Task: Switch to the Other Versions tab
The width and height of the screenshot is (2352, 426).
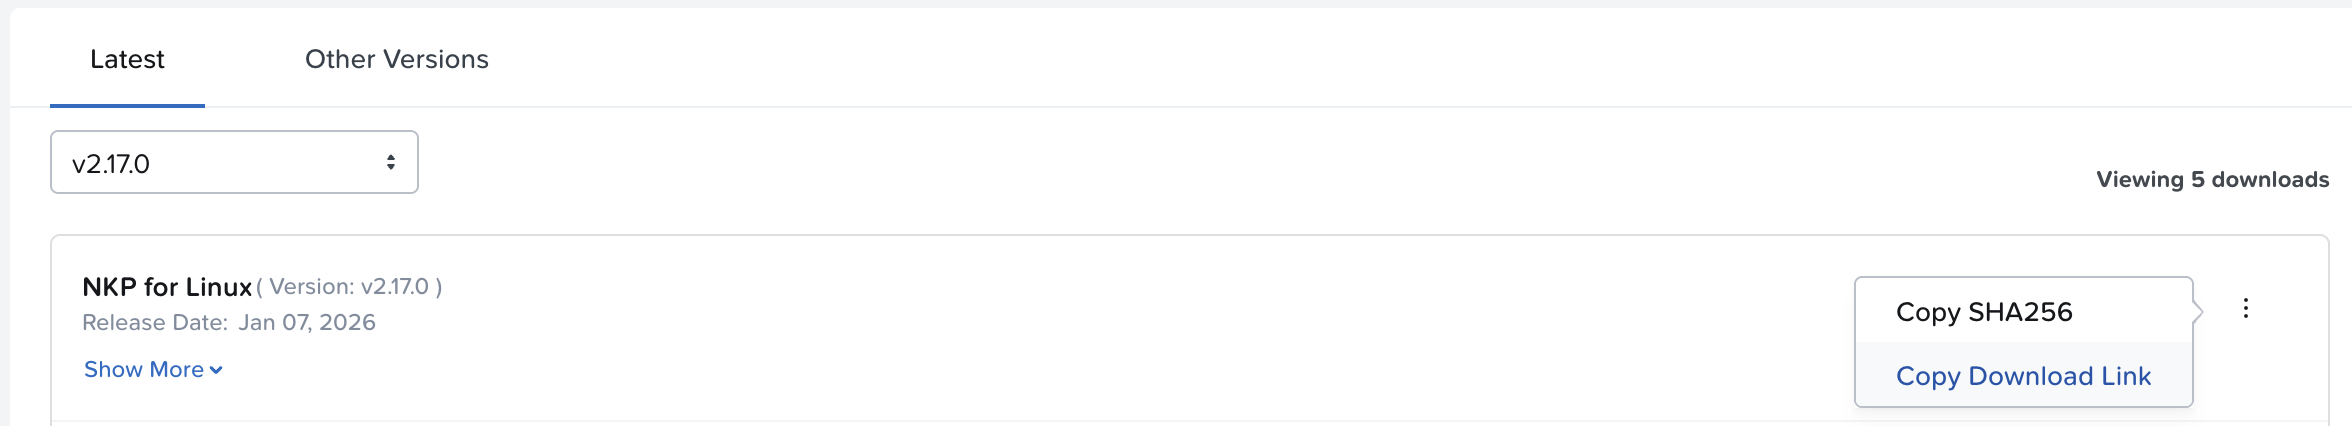Action: pyautogui.click(x=396, y=59)
